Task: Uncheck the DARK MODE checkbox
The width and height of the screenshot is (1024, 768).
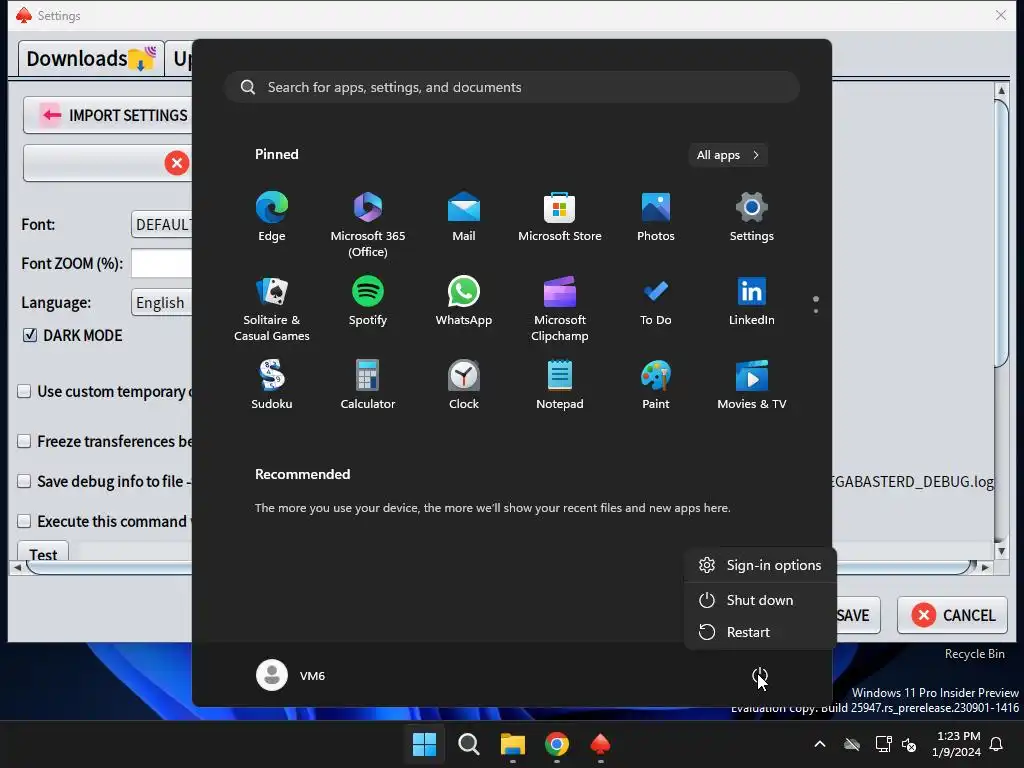Action: (29, 335)
